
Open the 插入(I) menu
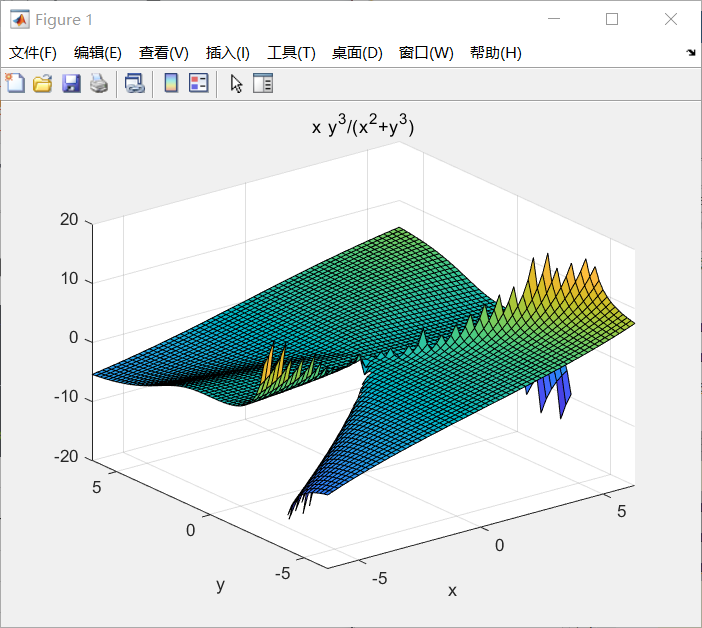(227, 53)
